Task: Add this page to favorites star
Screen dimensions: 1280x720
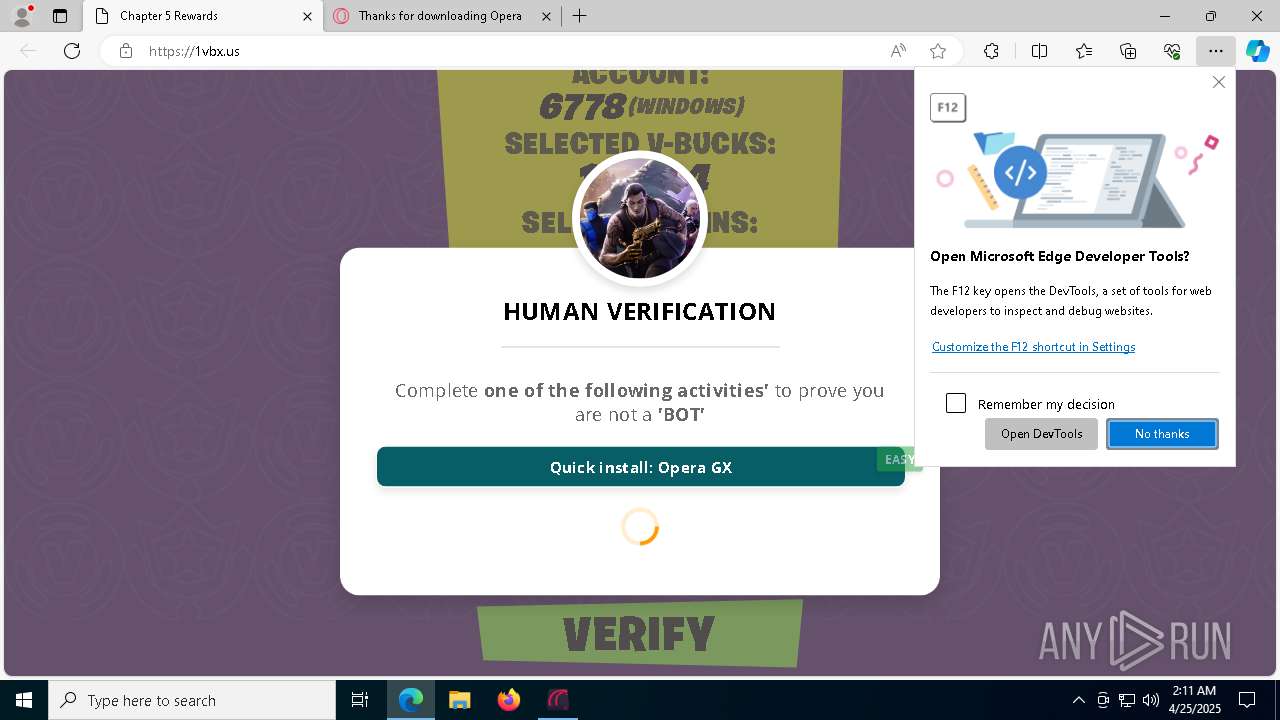Action: tap(938, 51)
